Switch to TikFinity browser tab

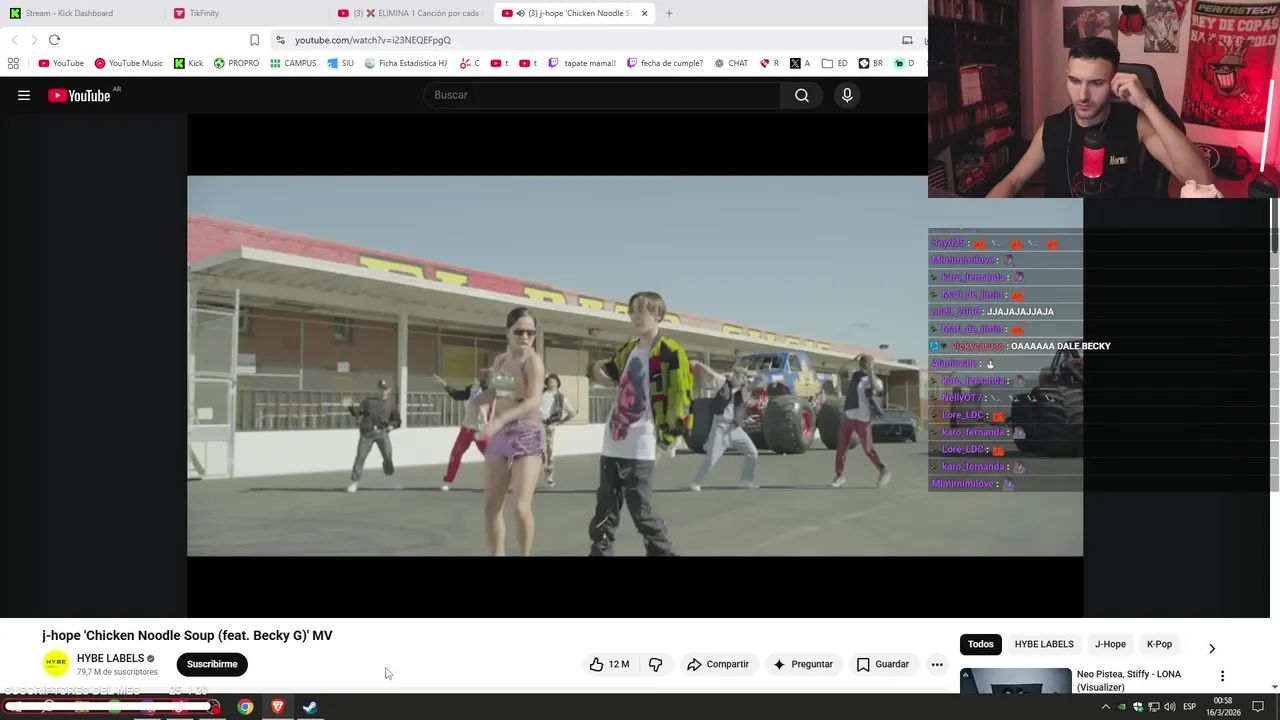pos(245,13)
